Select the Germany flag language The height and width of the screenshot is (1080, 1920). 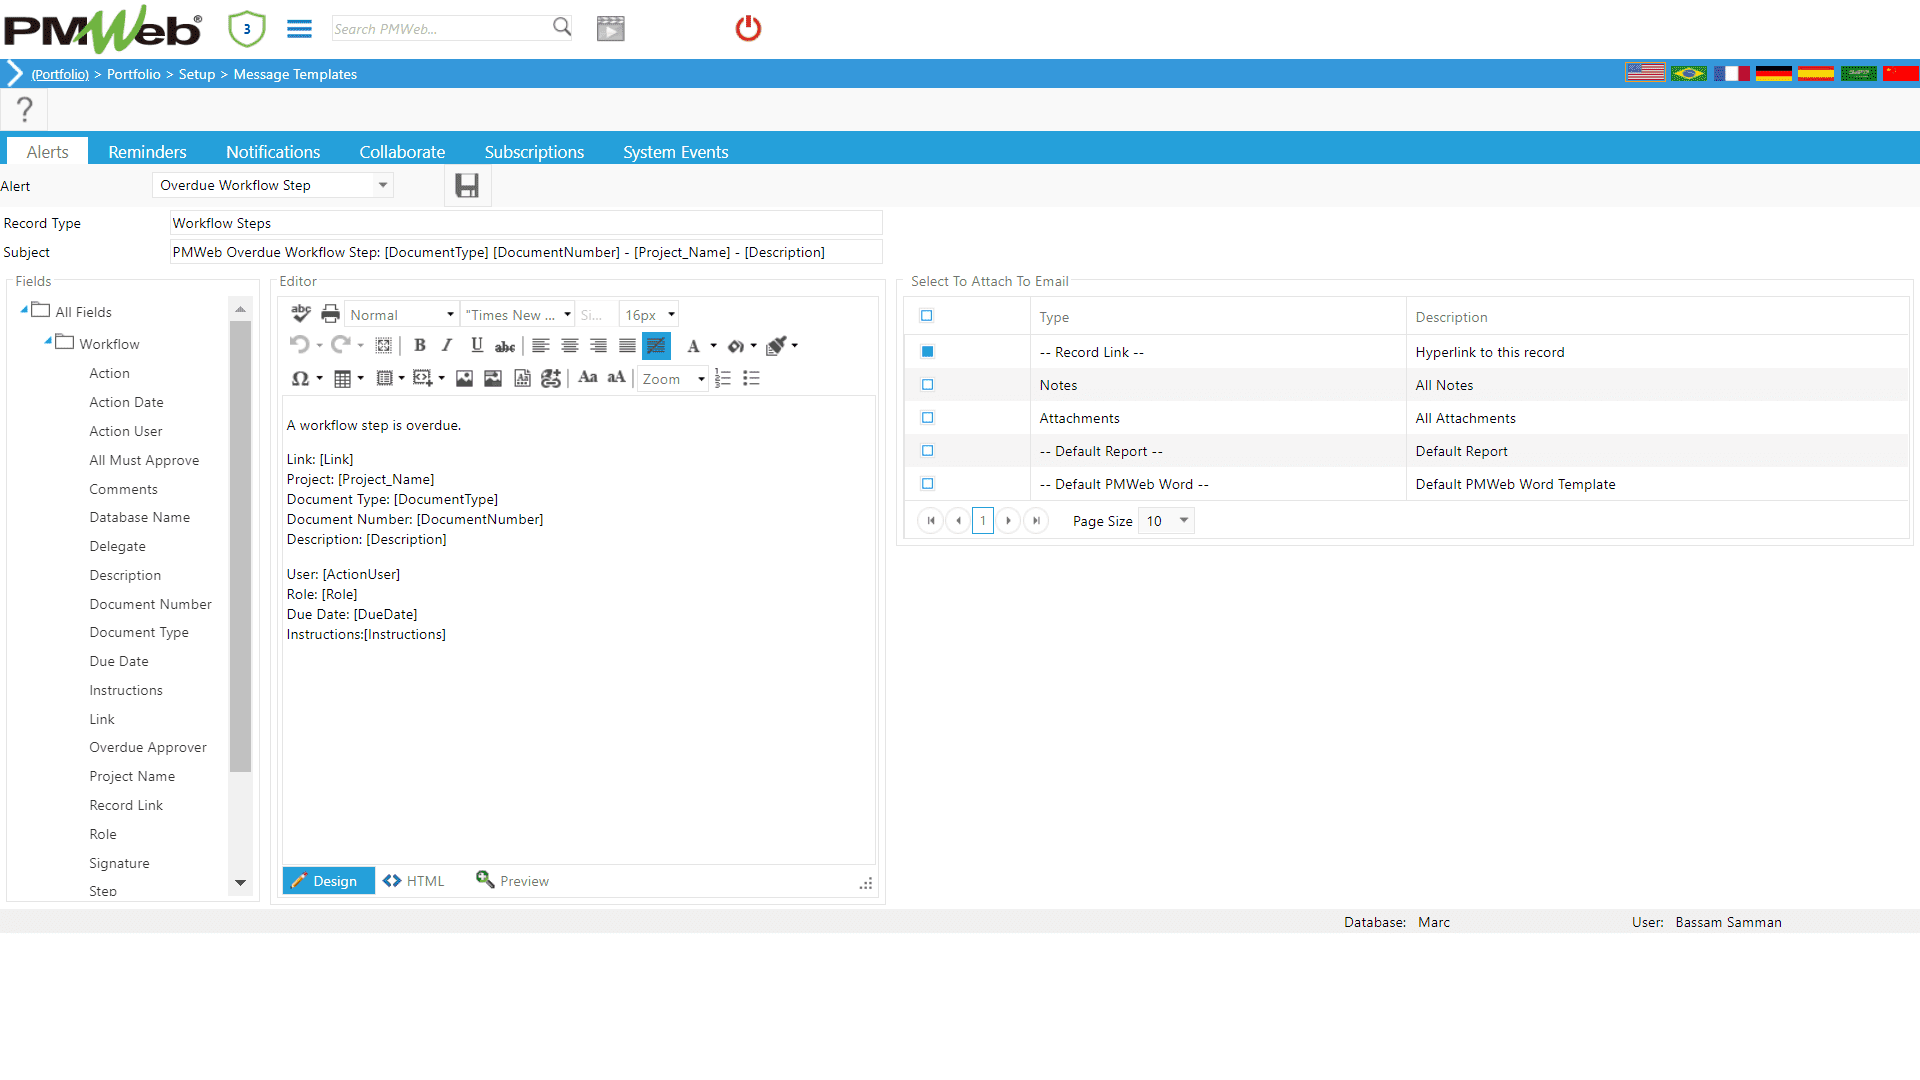(1773, 73)
